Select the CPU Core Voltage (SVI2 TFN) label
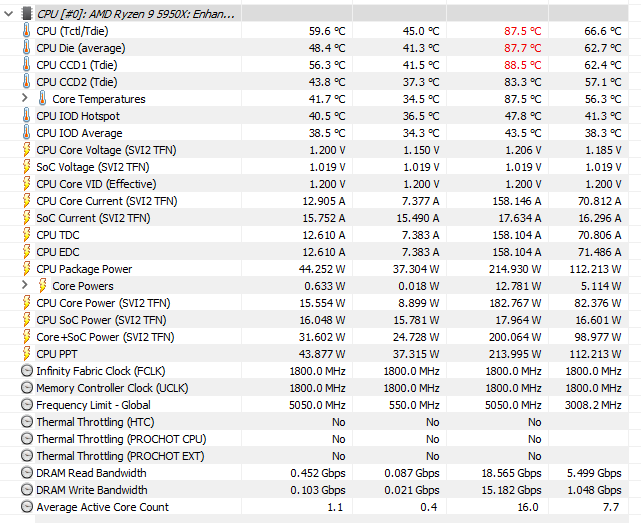The width and height of the screenshot is (641, 523). point(106,150)
